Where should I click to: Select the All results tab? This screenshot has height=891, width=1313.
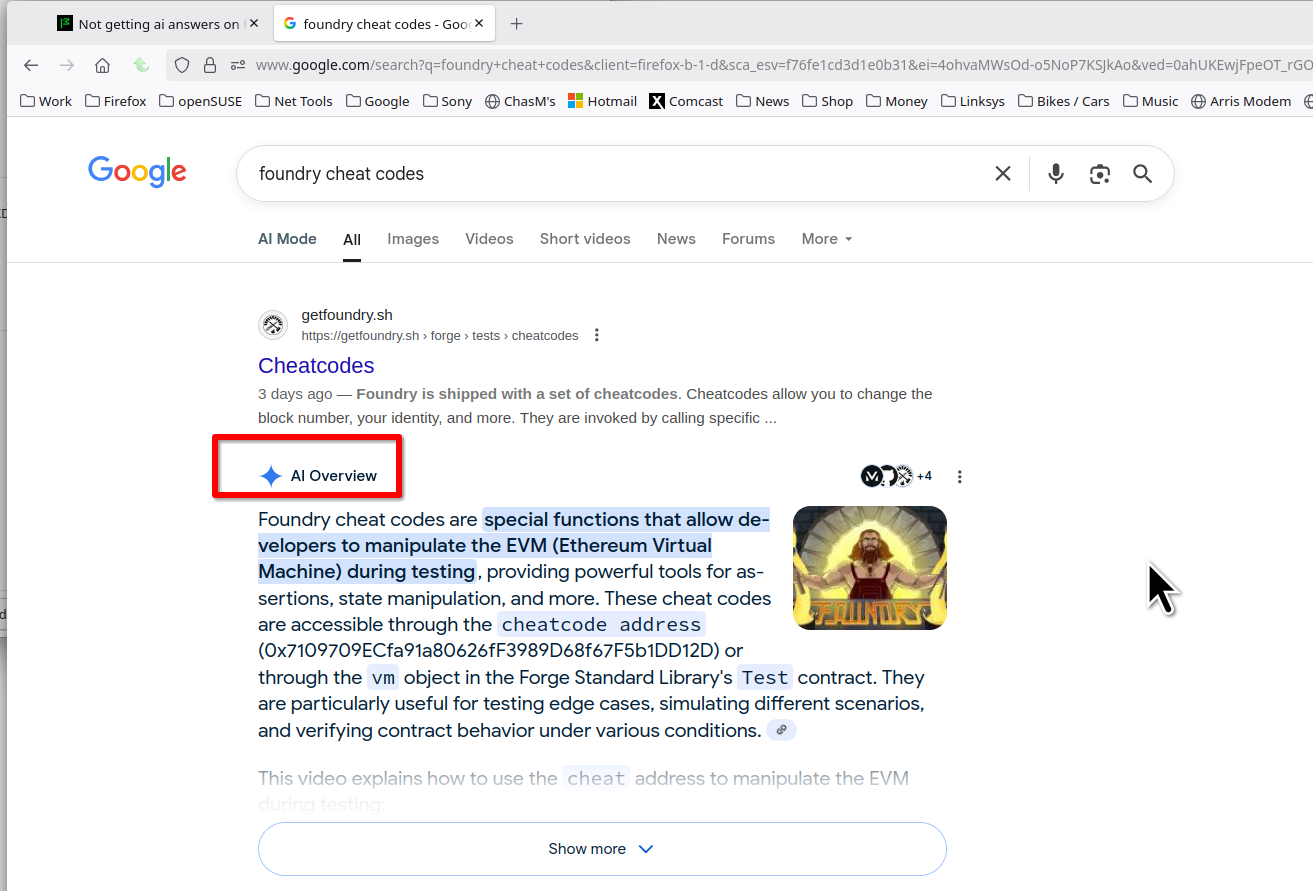[352, 240]
